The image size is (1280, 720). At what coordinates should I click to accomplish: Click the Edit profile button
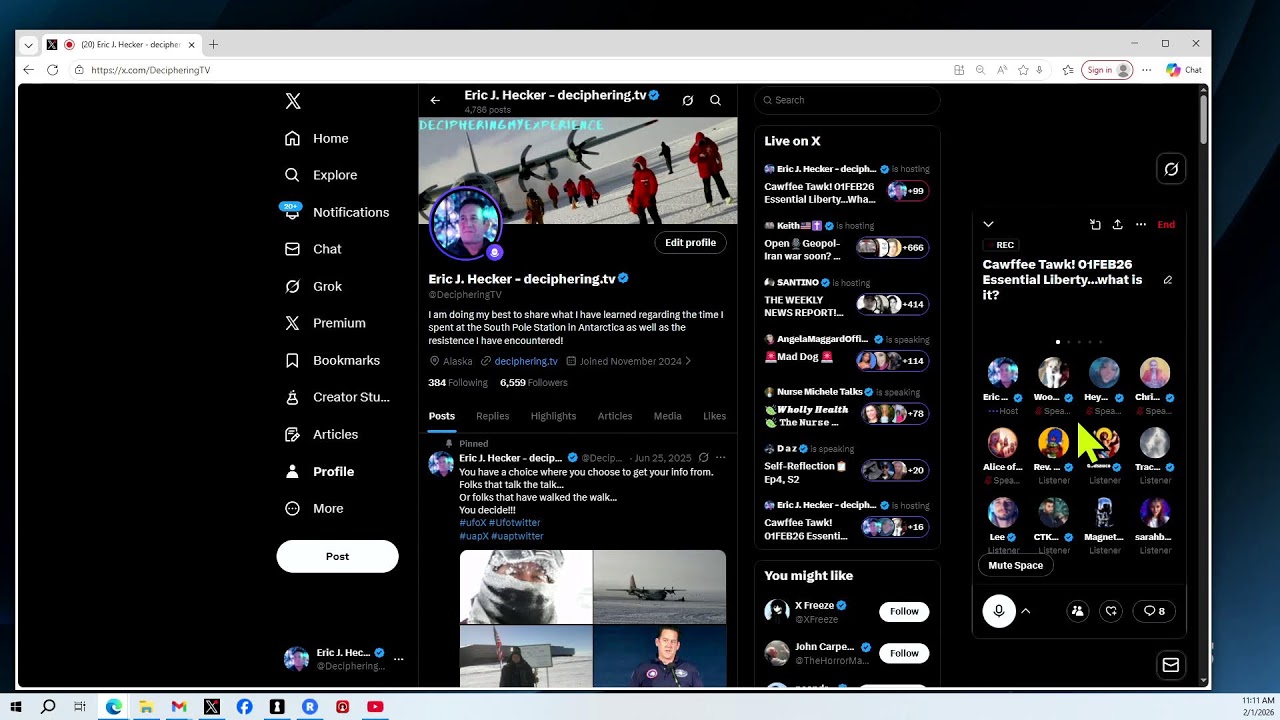click(690, 242)
